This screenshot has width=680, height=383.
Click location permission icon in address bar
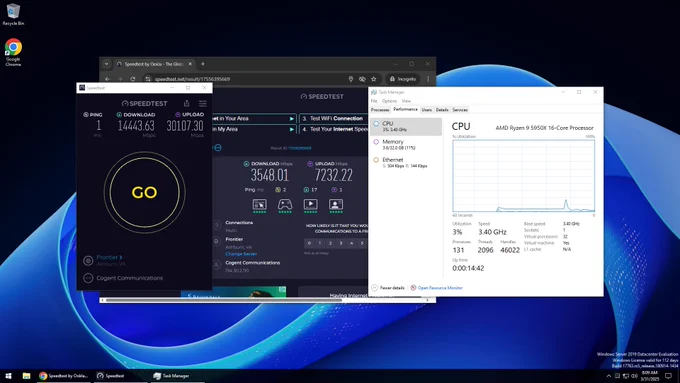(x=351, y=79)
